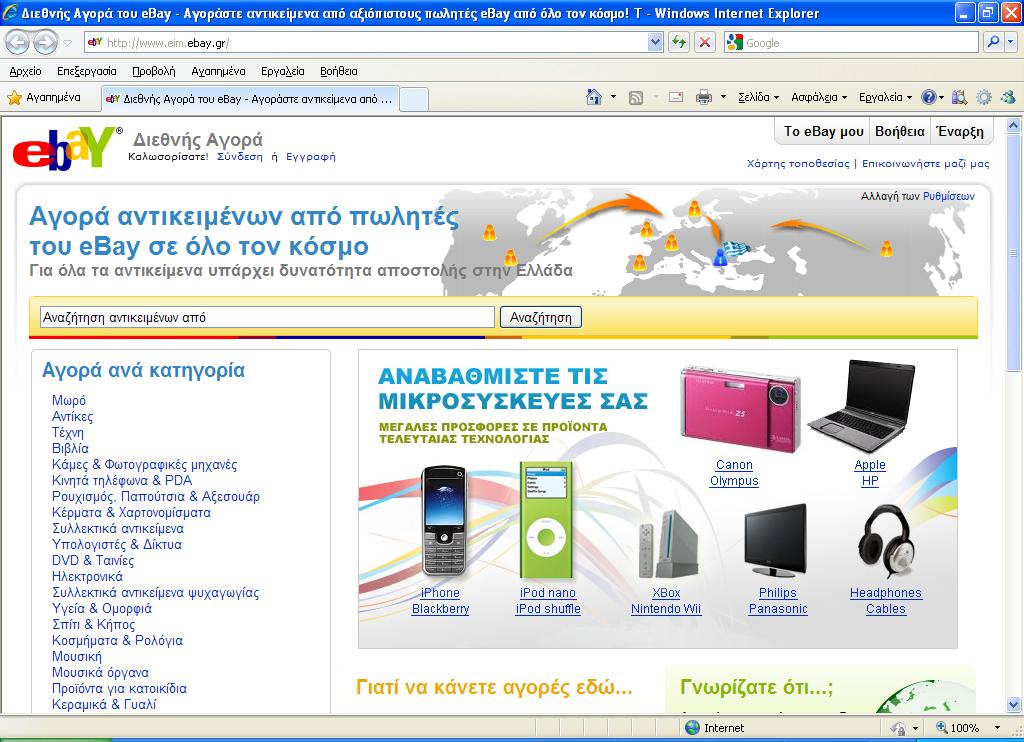Click the browser Forward arrow button
This screenshot has height=742, width=1024.
click(45, 43)
